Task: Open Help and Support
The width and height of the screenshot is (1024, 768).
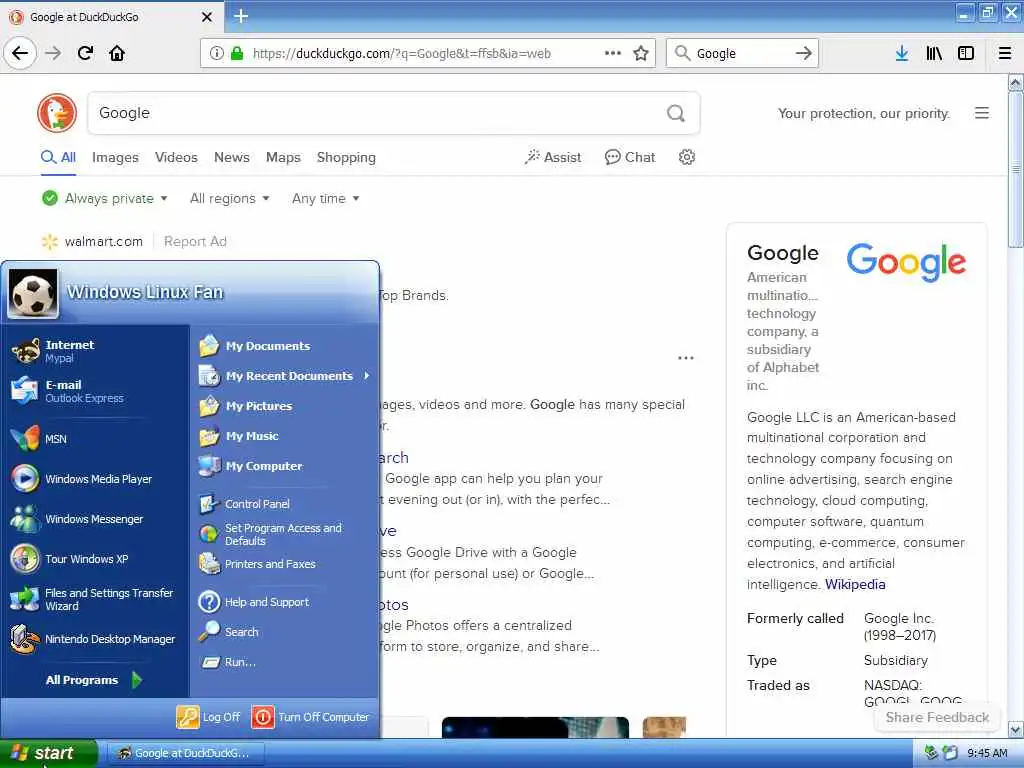Action: (x=285, y=601)
